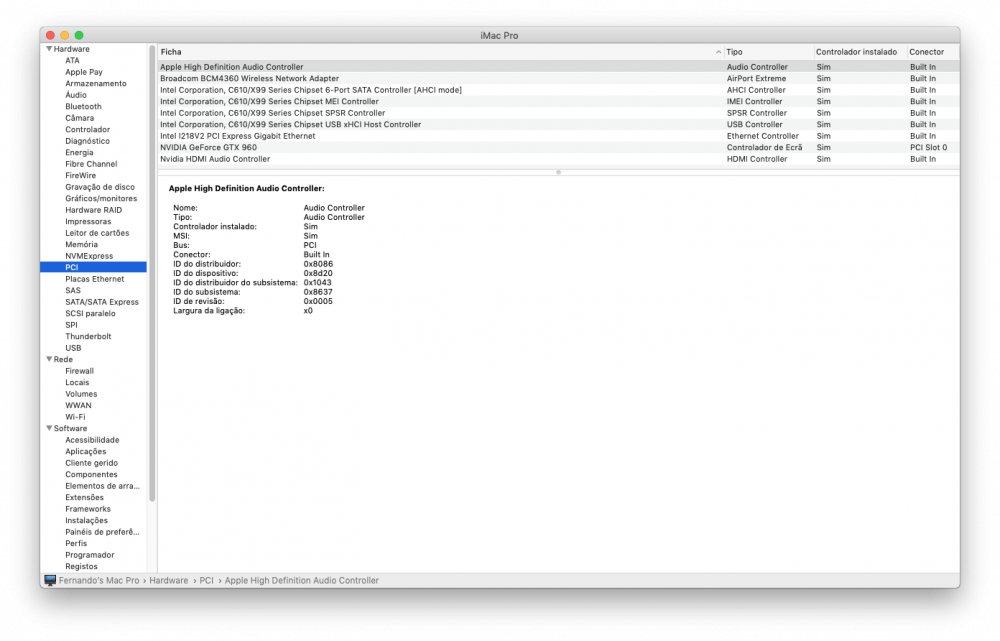1000x641 pixels.
Task: Open Controlador in the sidebar
Action: [87, 129]
